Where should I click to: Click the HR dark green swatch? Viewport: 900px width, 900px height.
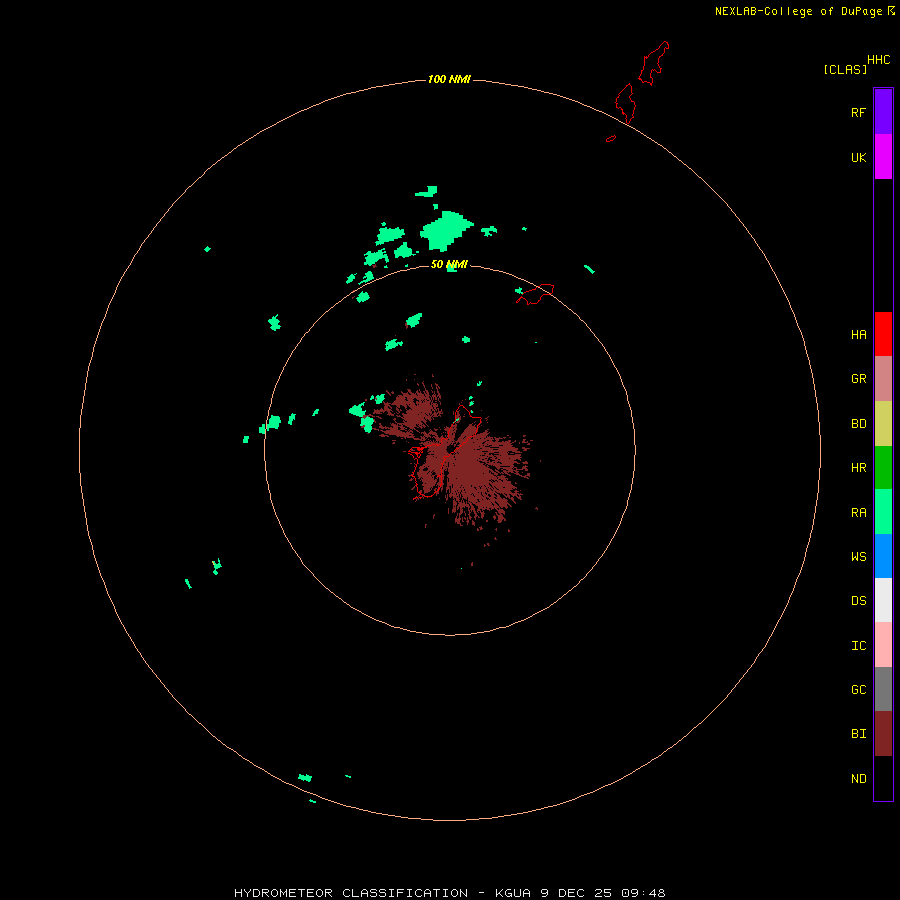(883, 468)
